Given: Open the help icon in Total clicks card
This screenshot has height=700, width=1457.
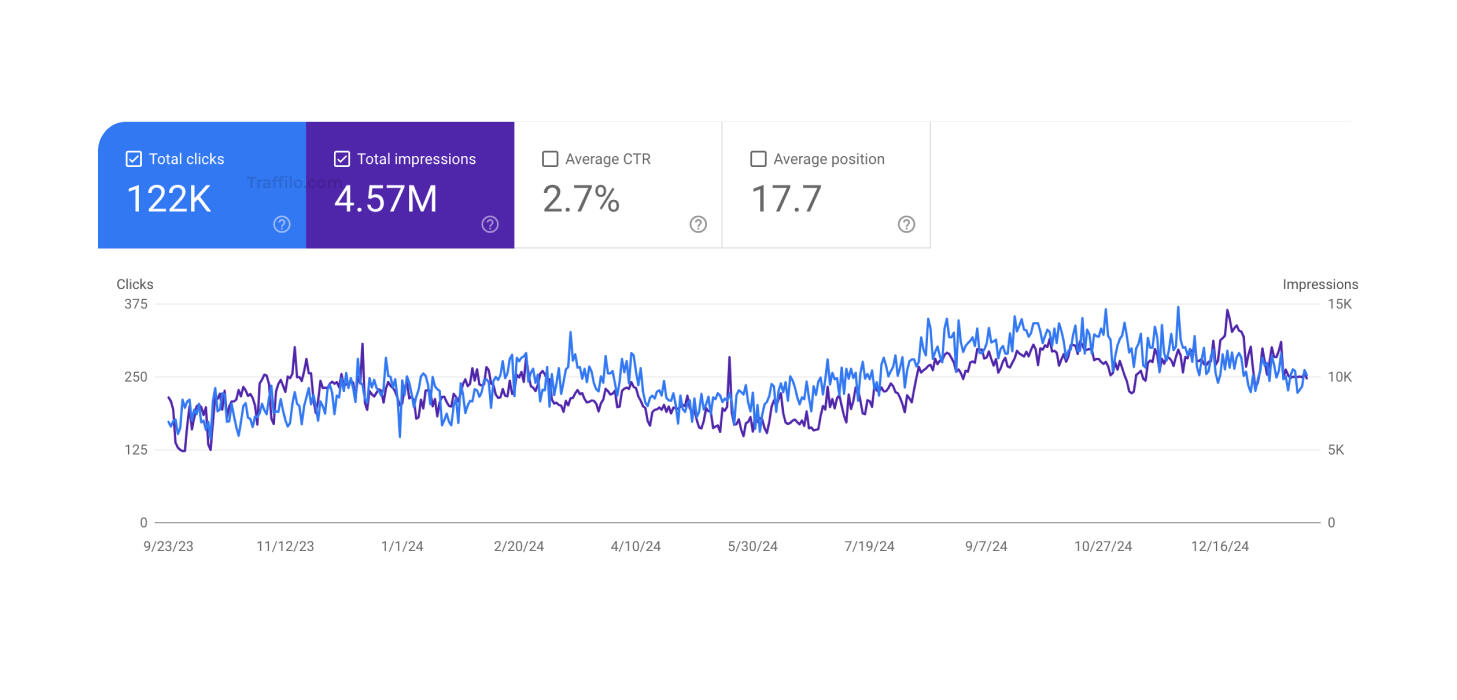Looking at the screenshot, I should (x=282, y=224).
